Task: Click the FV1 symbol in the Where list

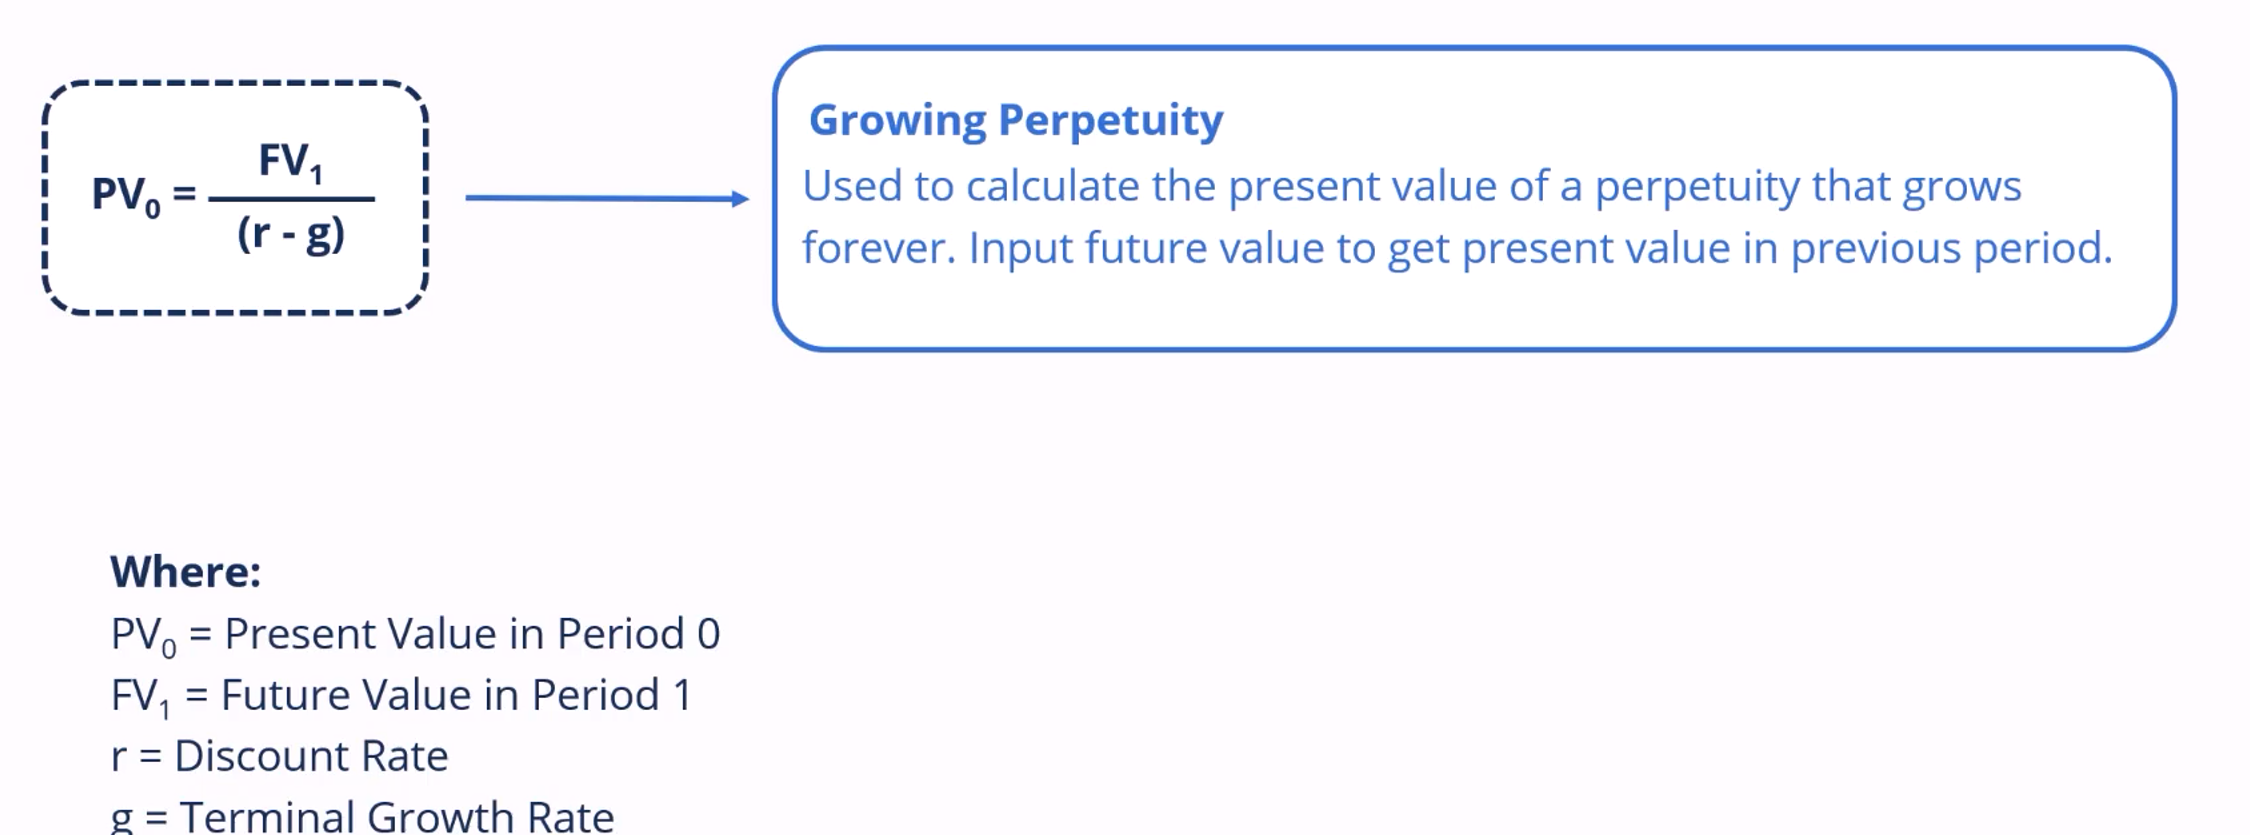Action: pos(140,697)
